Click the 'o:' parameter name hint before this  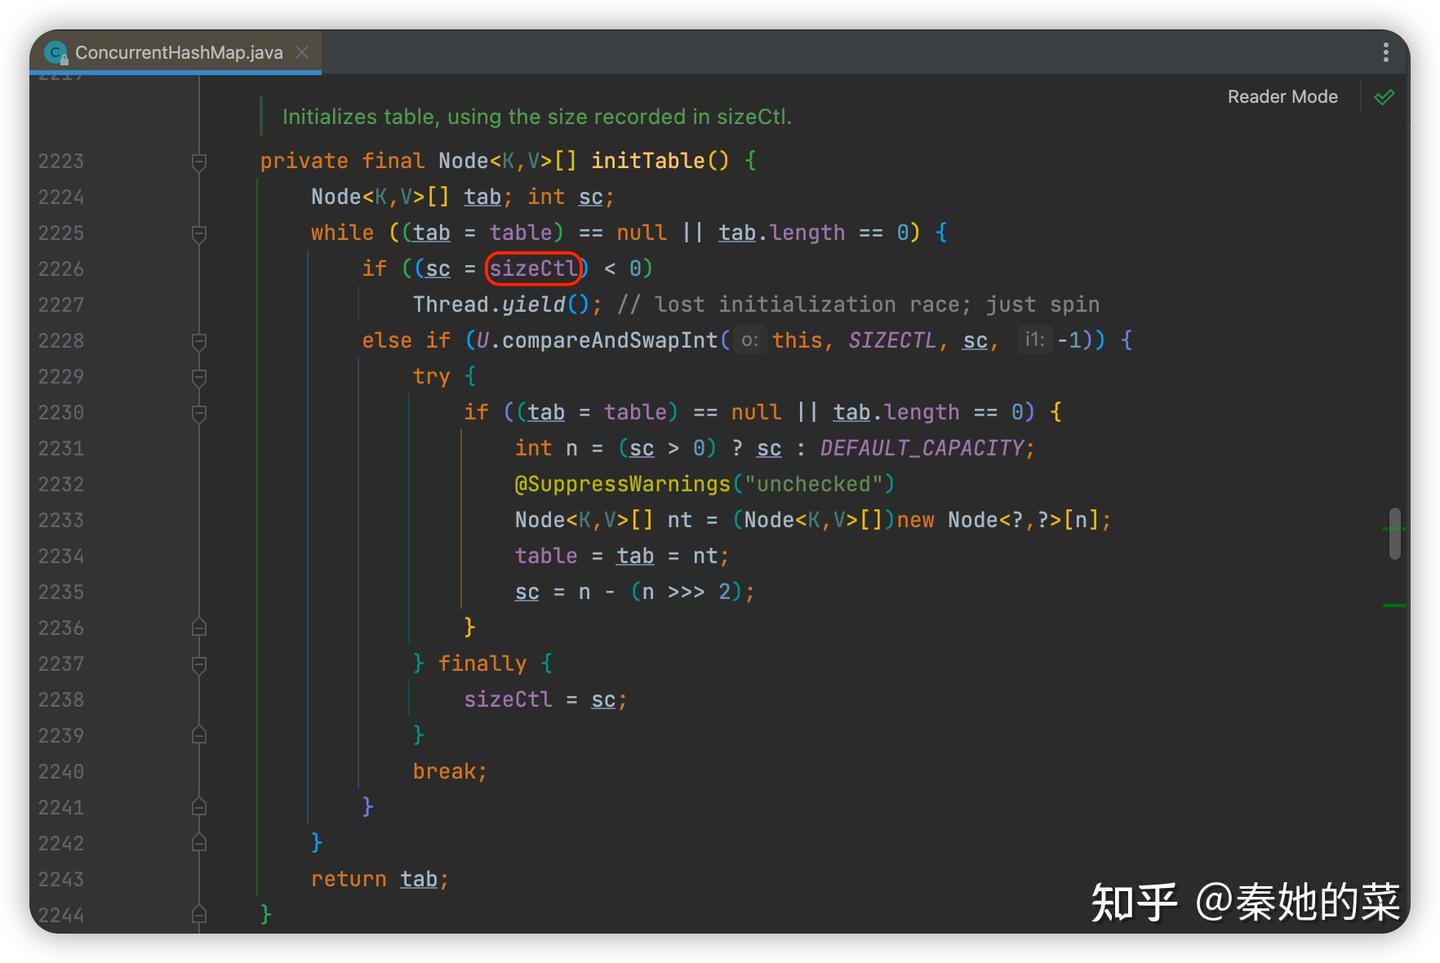749,340
